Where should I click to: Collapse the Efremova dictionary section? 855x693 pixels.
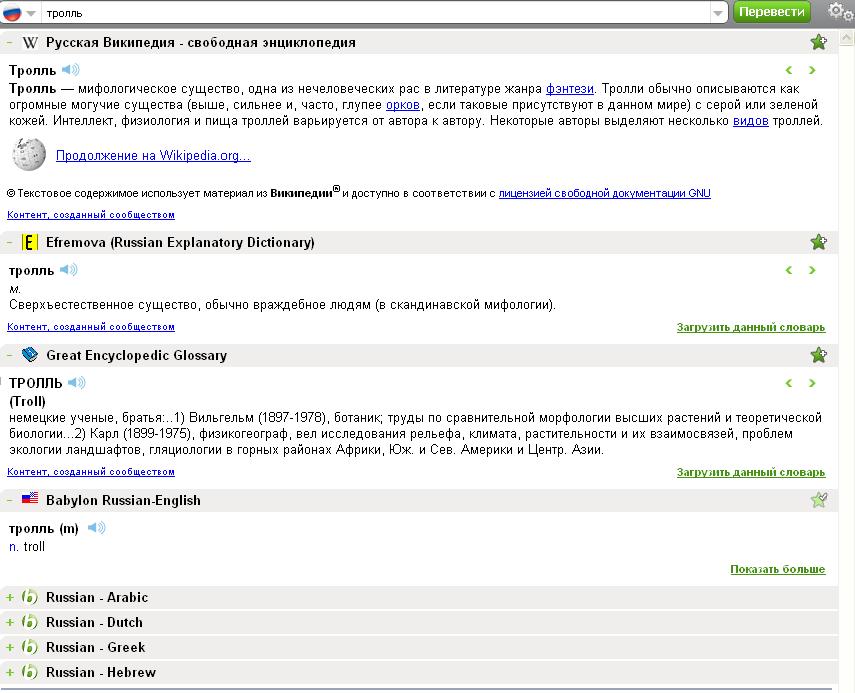point(9,243)
